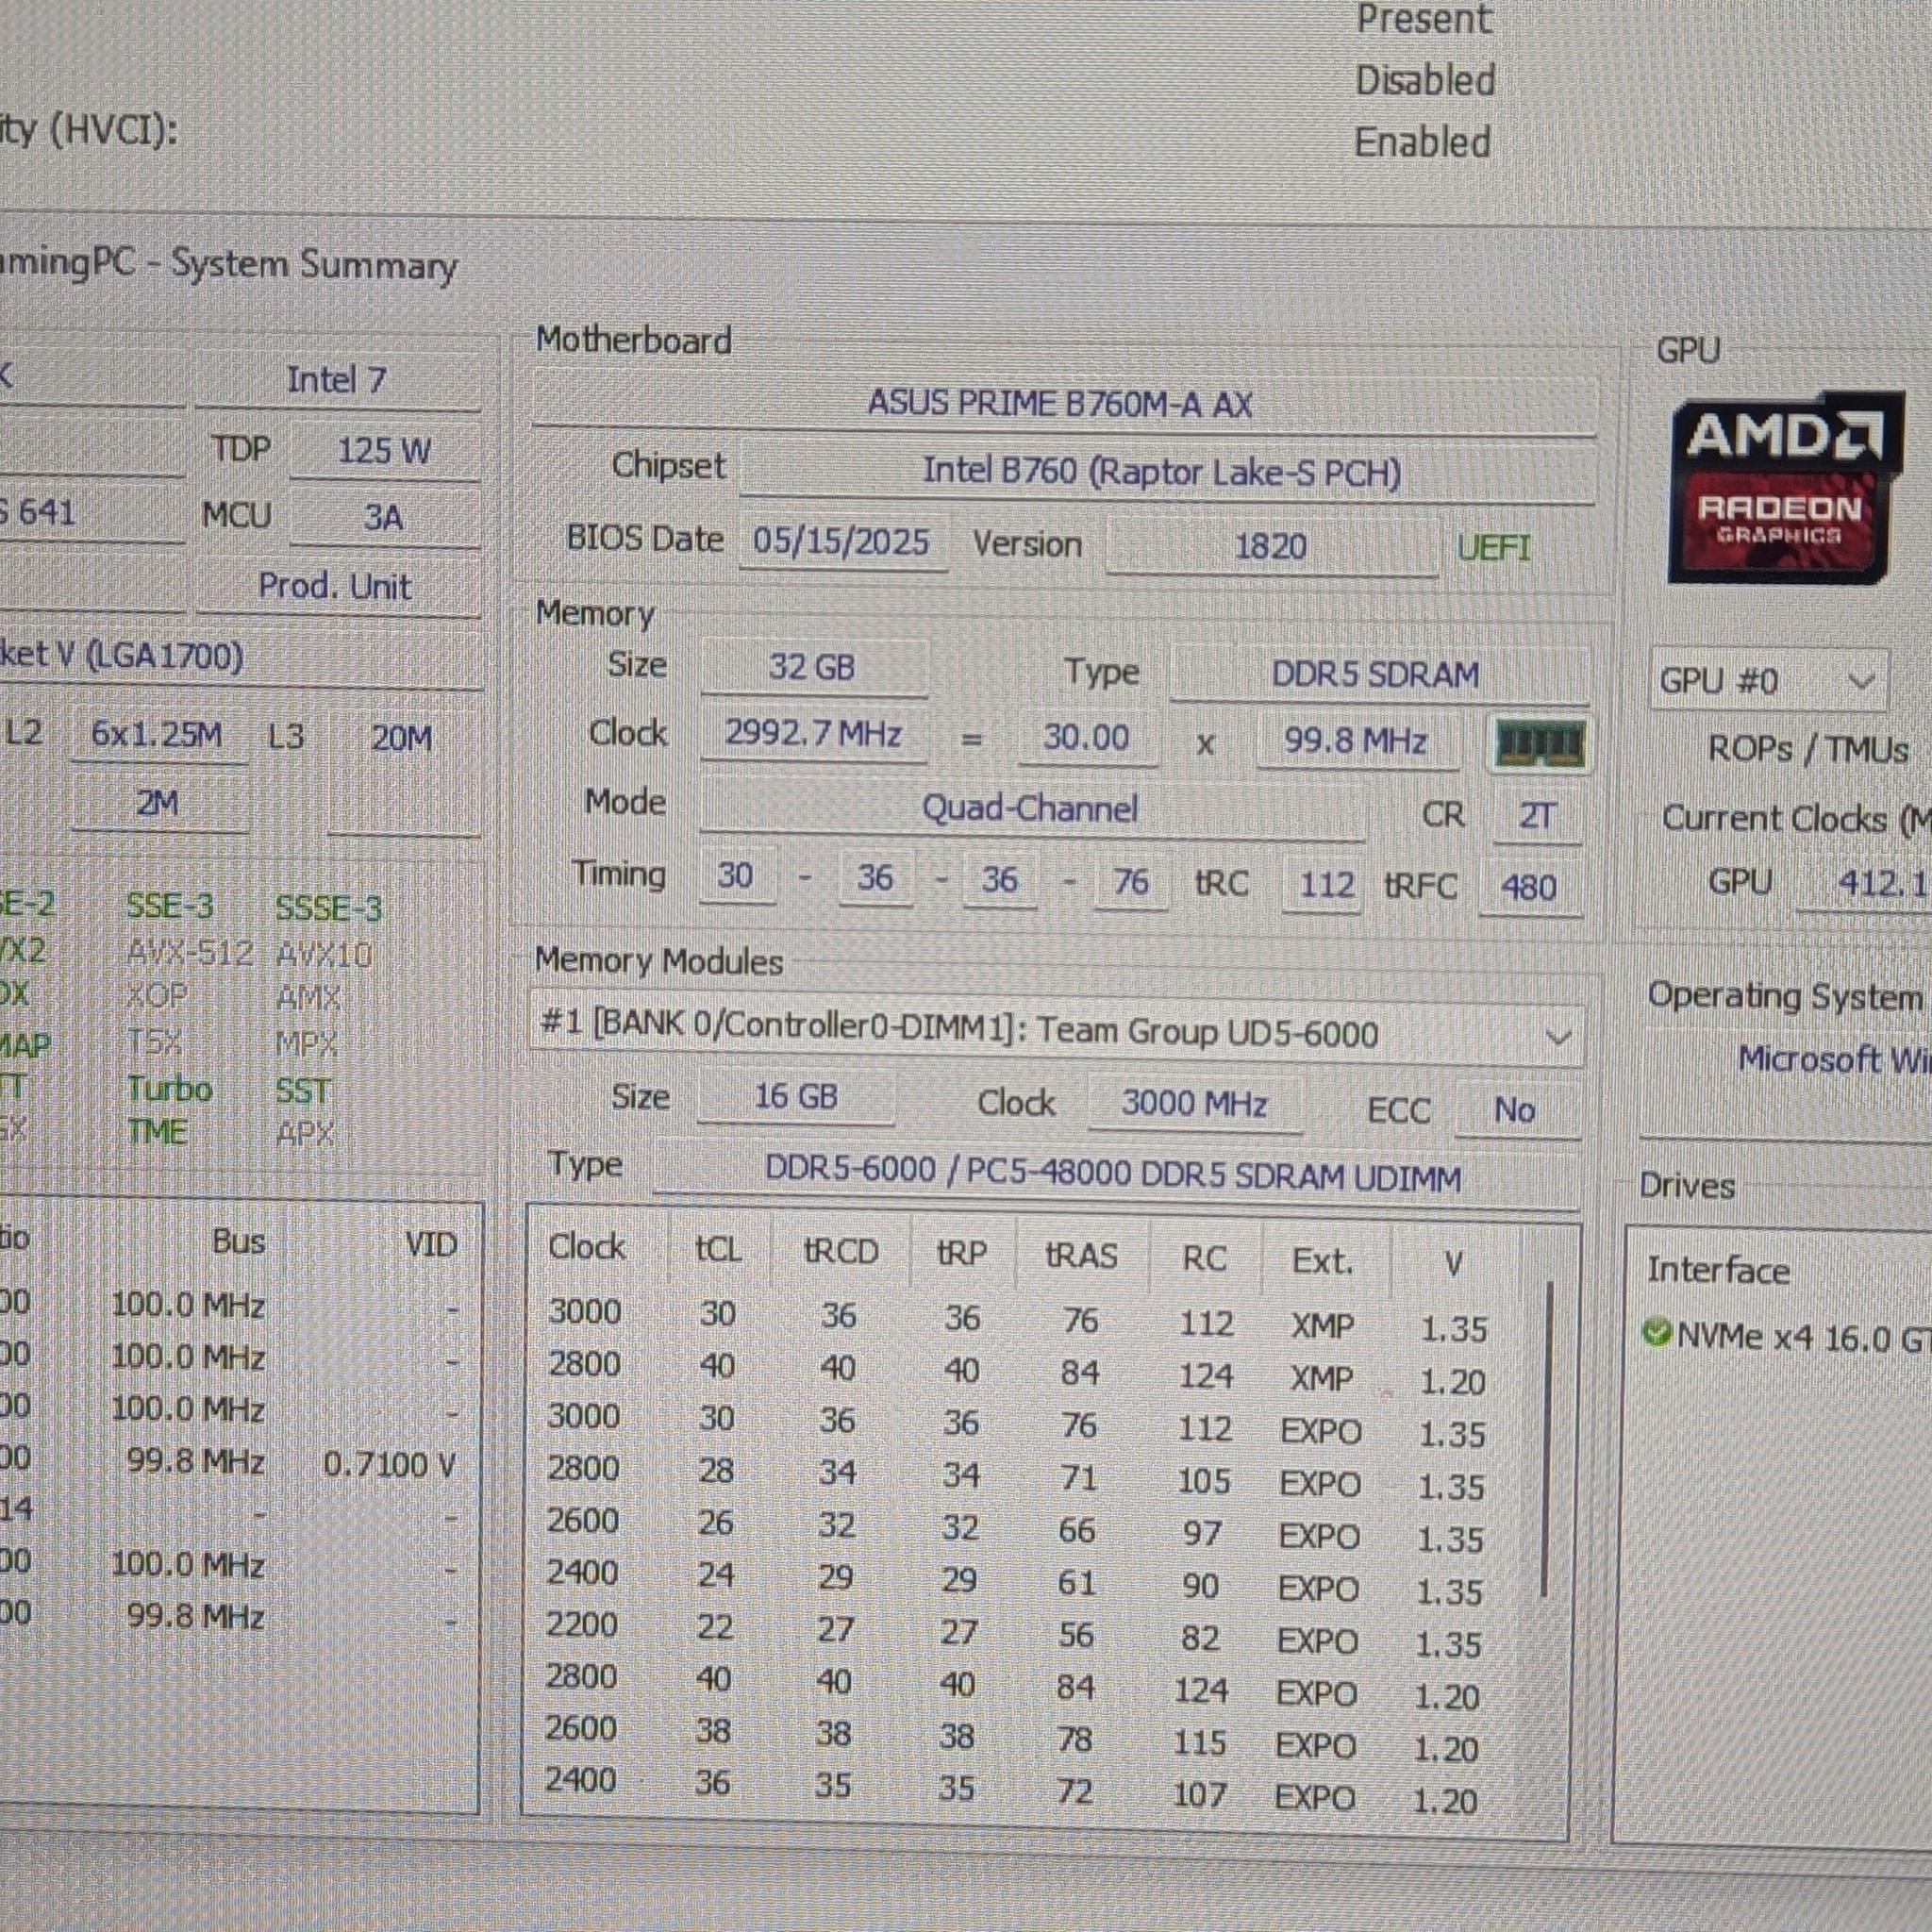Viewport: 1932px width, 1932px height.
Task: Click the NVMe x4 16.0 drive entry
Action: point(1786,1338)
